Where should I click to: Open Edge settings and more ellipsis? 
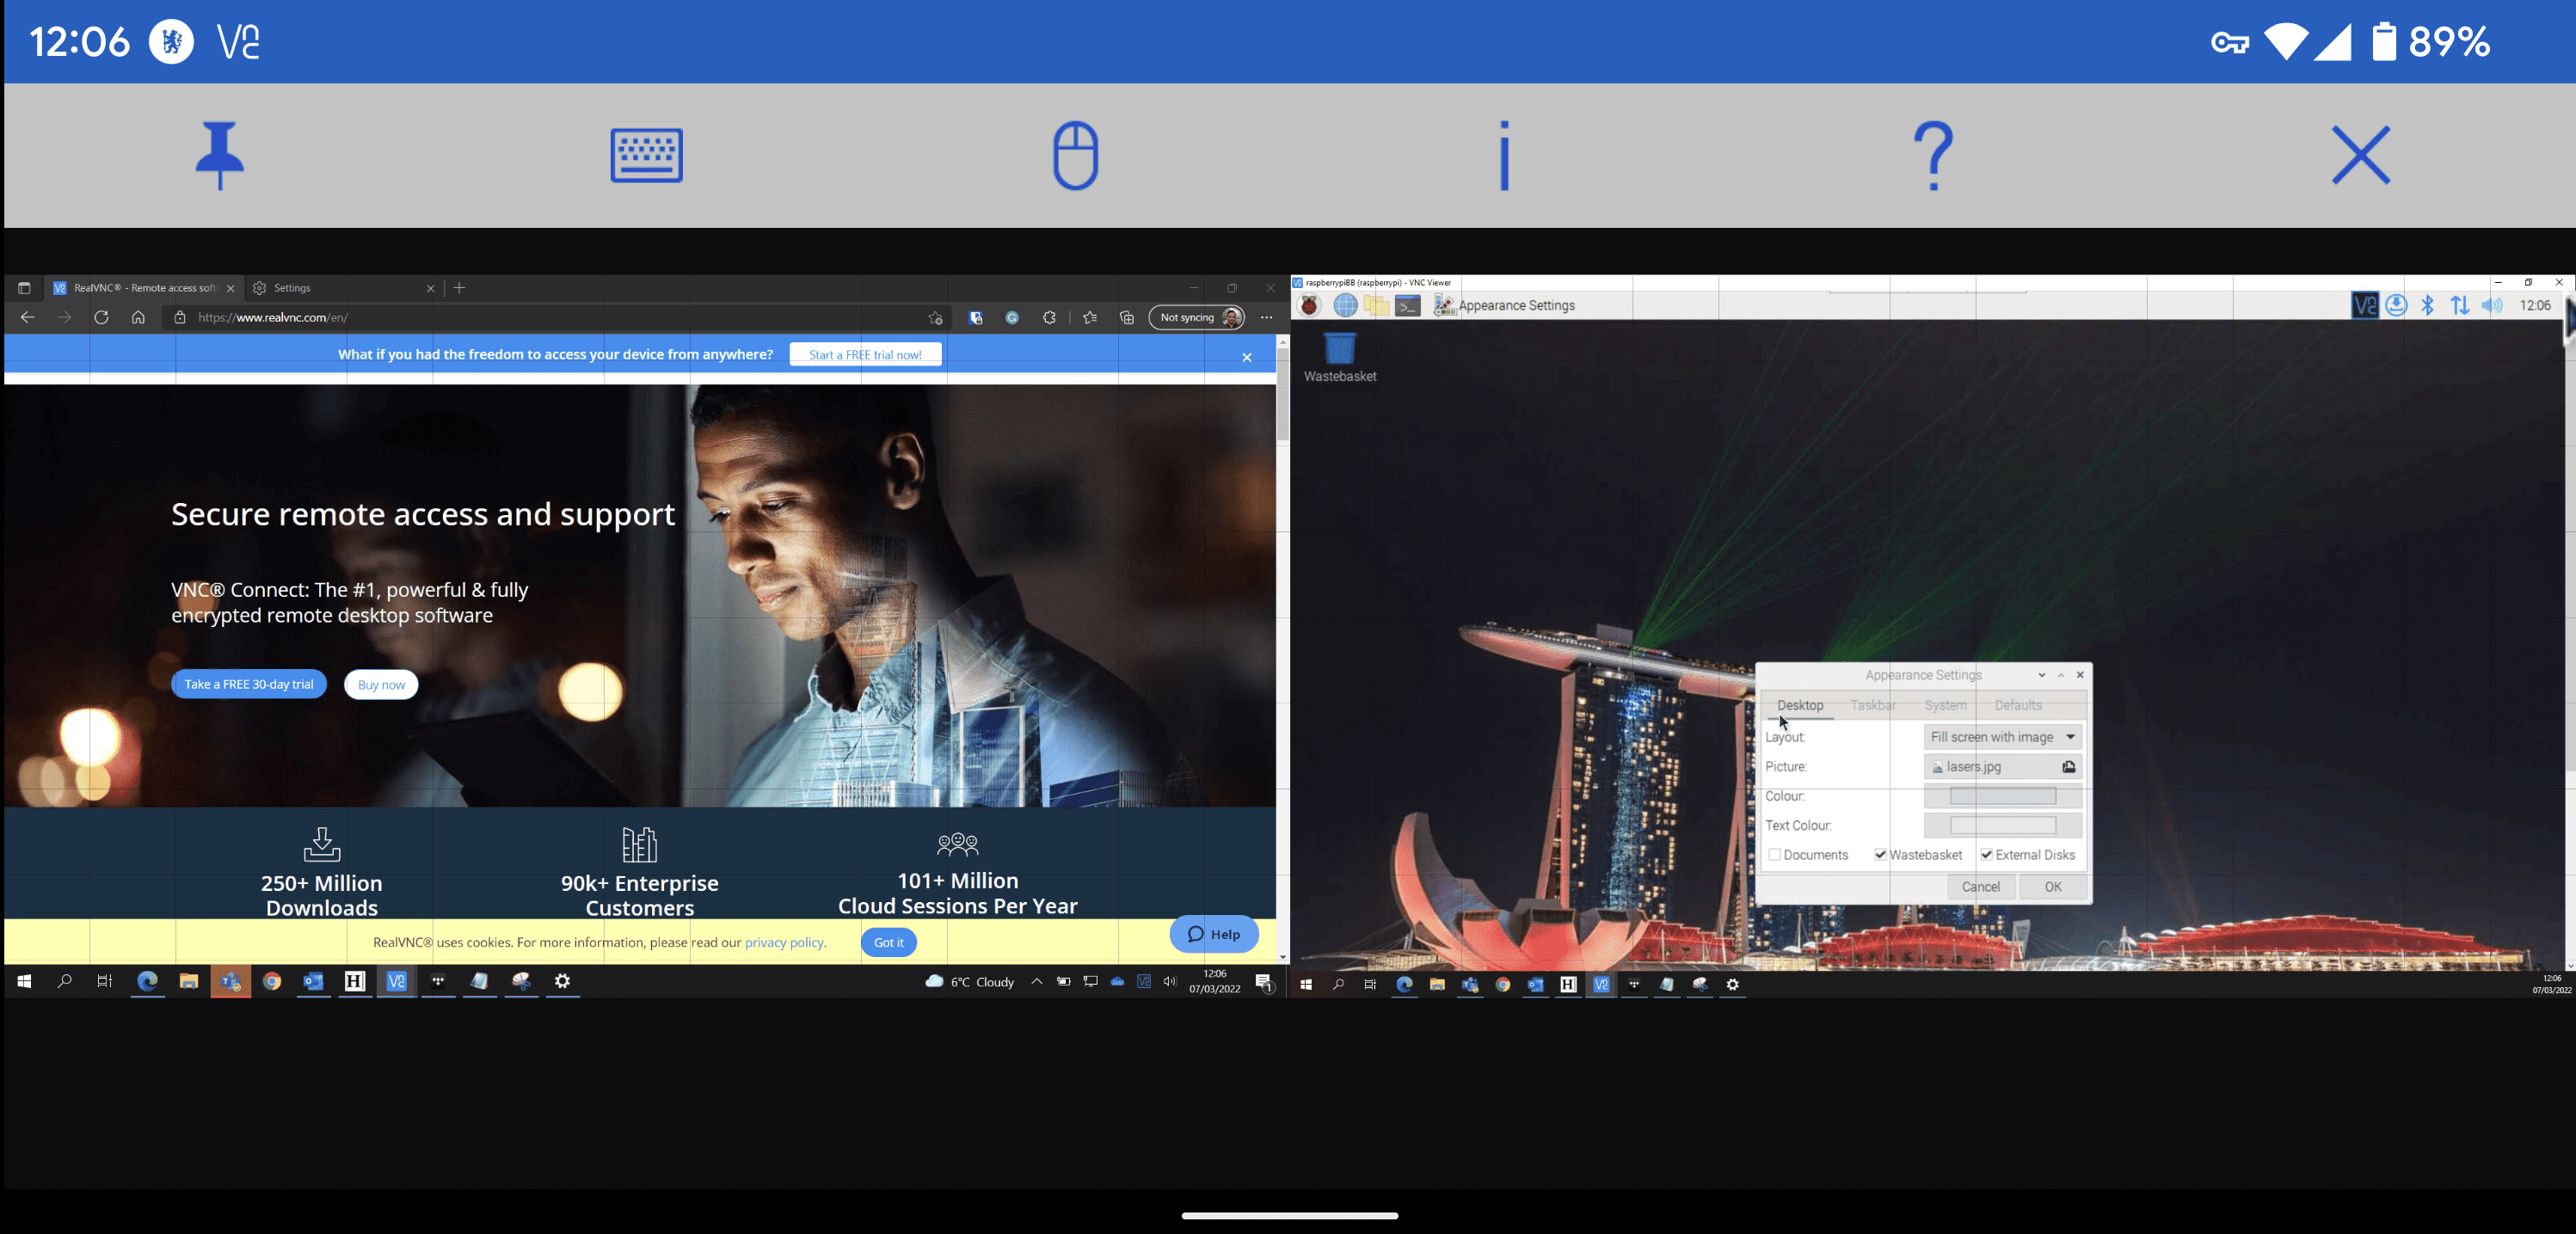[x=1267, y=317]
